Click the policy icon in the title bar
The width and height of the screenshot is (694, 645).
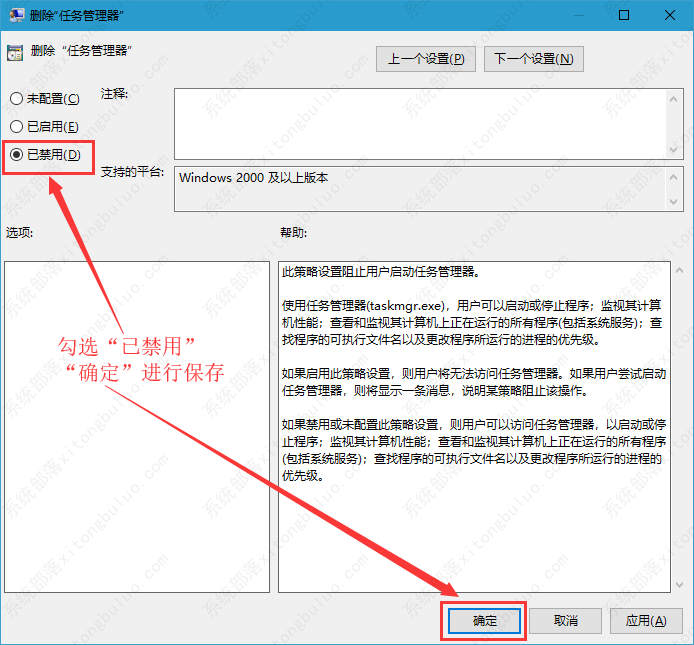coord(16,16)
